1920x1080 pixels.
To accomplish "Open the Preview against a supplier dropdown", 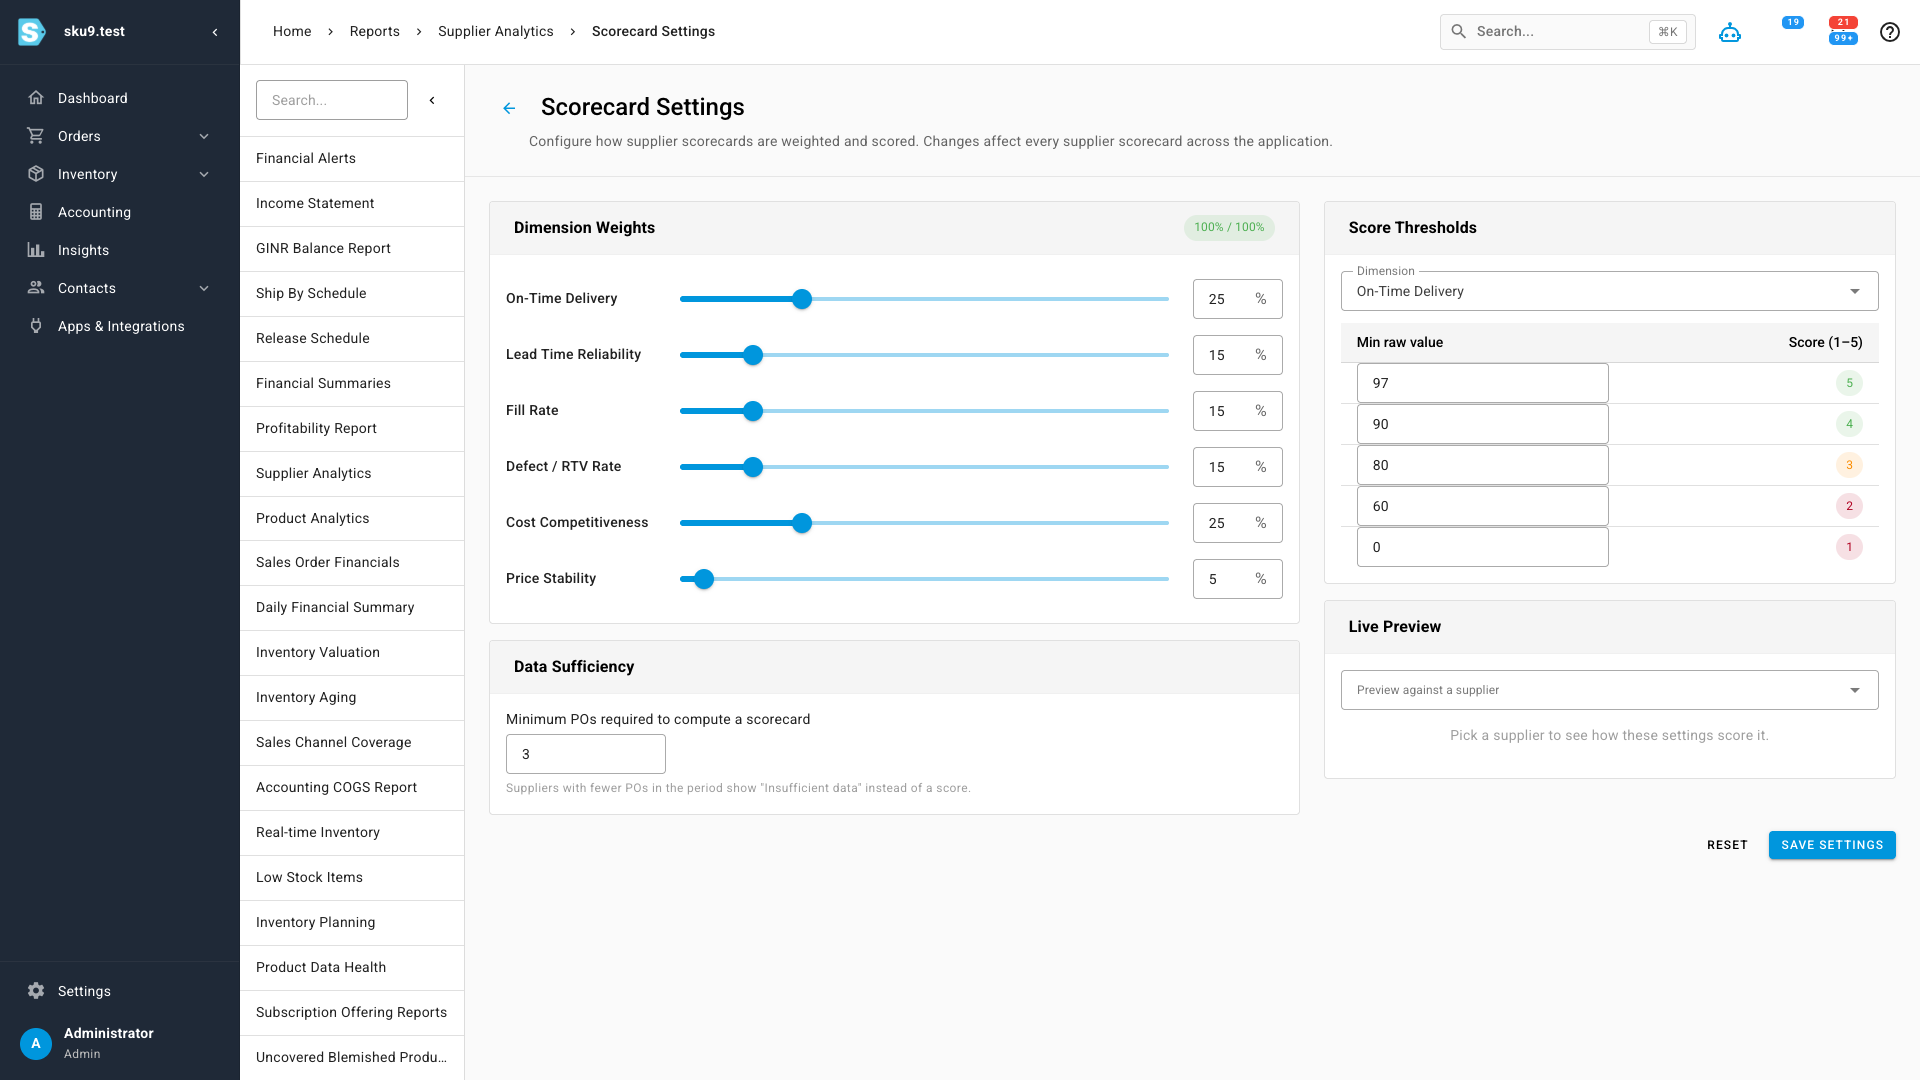I will pos(1609,690).
